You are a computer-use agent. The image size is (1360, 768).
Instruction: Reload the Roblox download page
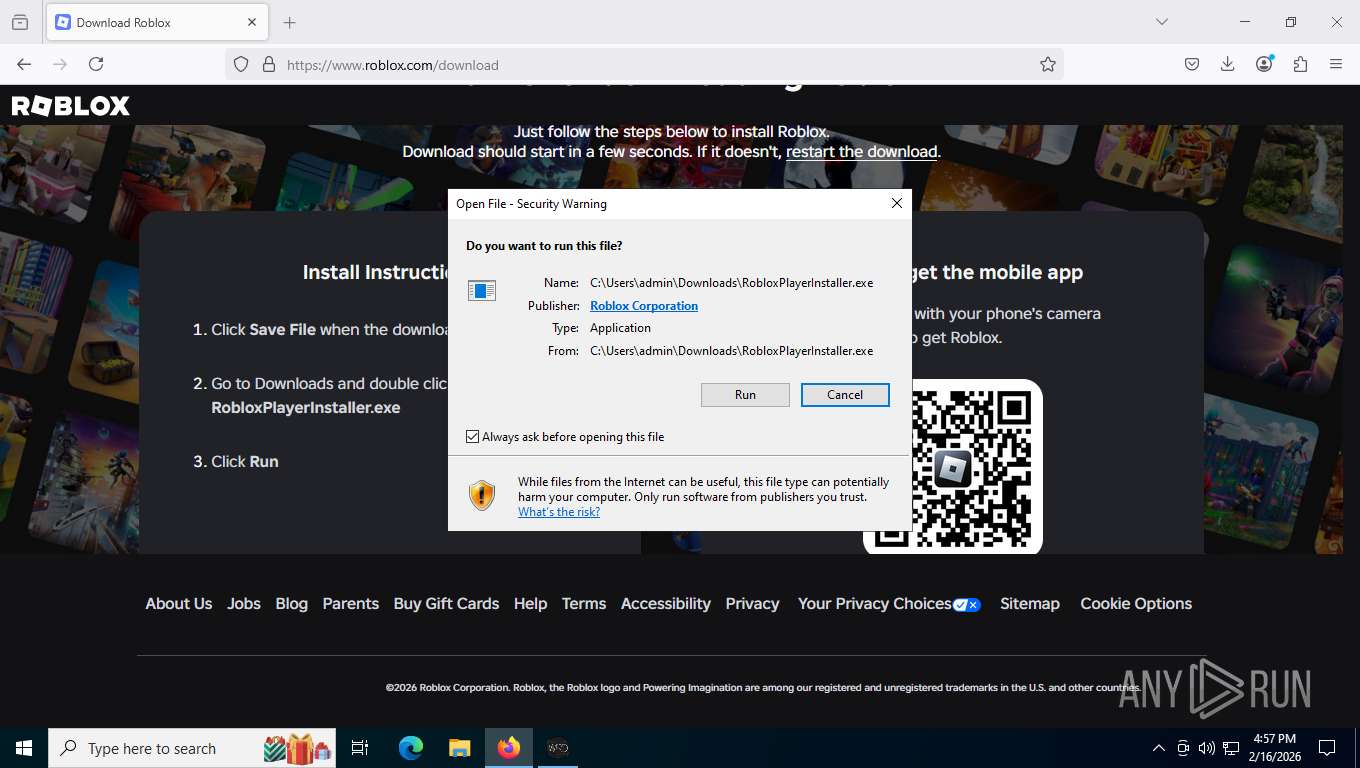click(x=96, y=64)
